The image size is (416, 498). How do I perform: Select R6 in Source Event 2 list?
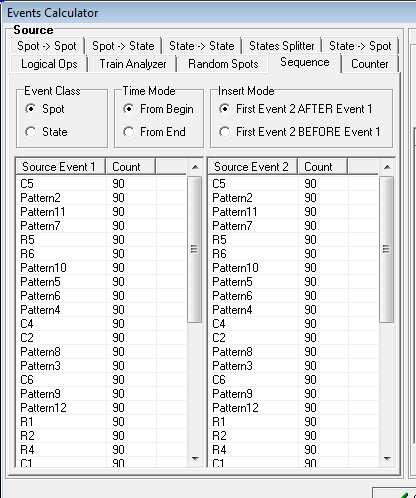293,254
